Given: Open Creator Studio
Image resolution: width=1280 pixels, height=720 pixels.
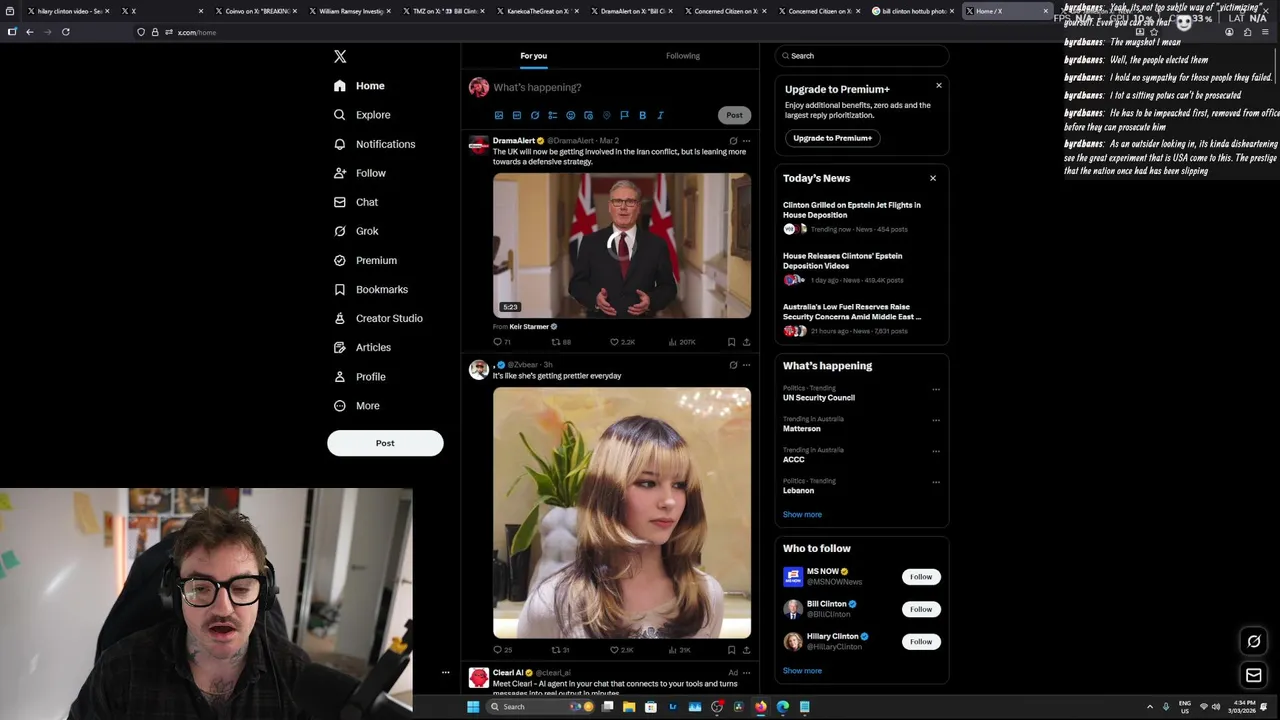Looking at the screenshot, I should (x=378, y=318).
